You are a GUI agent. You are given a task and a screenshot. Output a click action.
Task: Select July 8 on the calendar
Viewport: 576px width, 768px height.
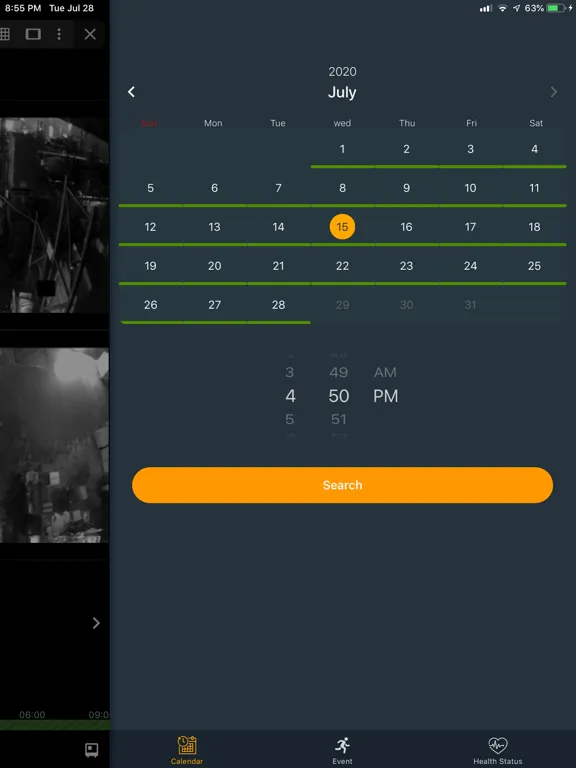point(342,188)
